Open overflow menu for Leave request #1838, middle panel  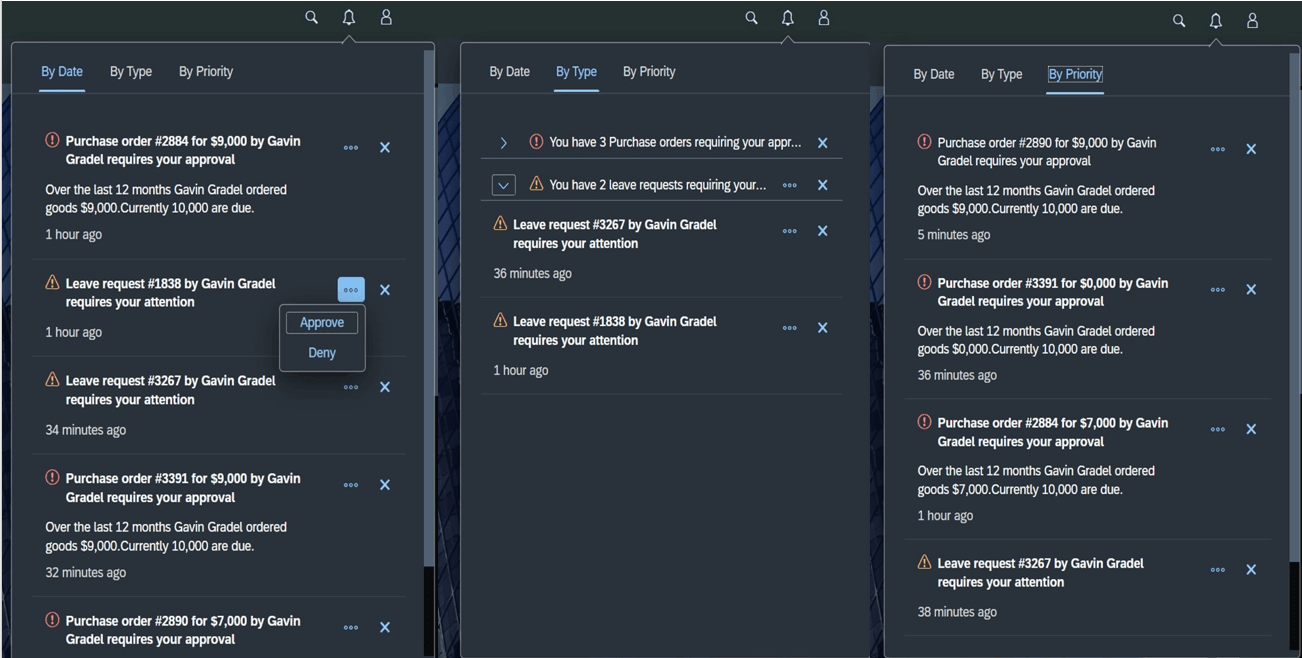pos(790,328)
